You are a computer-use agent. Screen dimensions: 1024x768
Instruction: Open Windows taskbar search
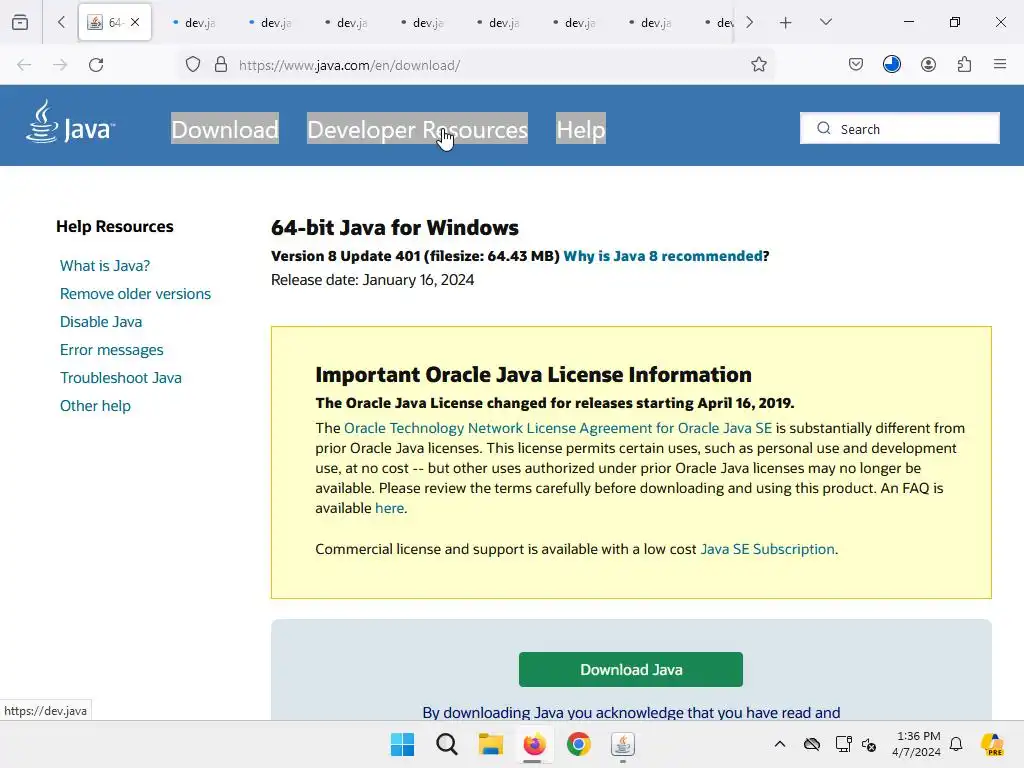(447, 744)
